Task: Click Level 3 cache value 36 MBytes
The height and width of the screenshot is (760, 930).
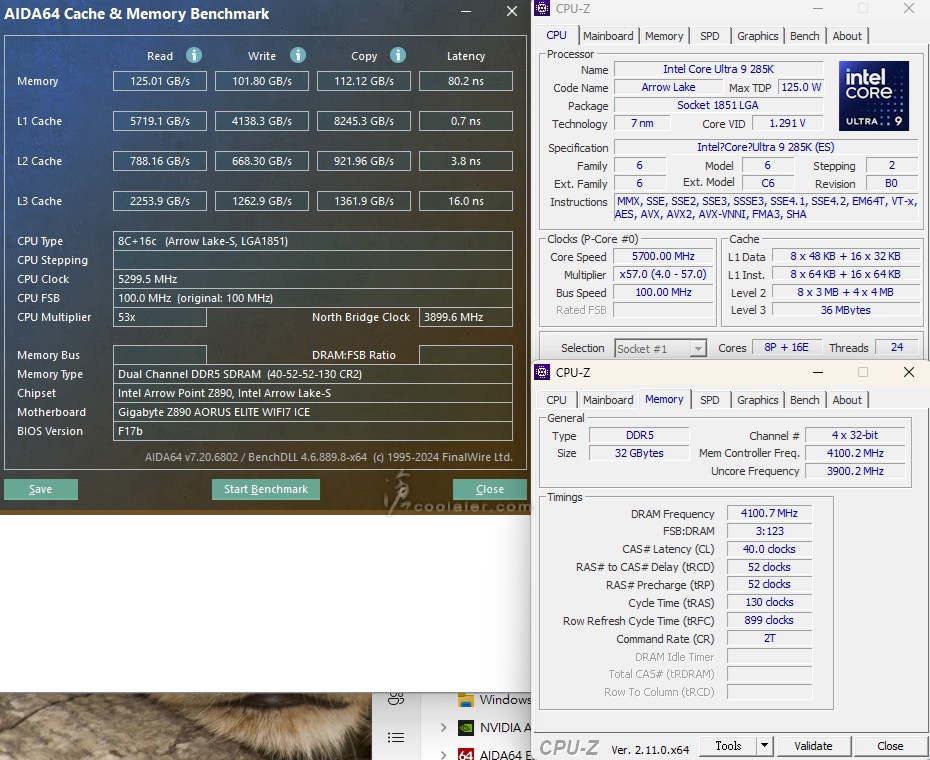Action: pyautogui.click(x=845, y=310)
